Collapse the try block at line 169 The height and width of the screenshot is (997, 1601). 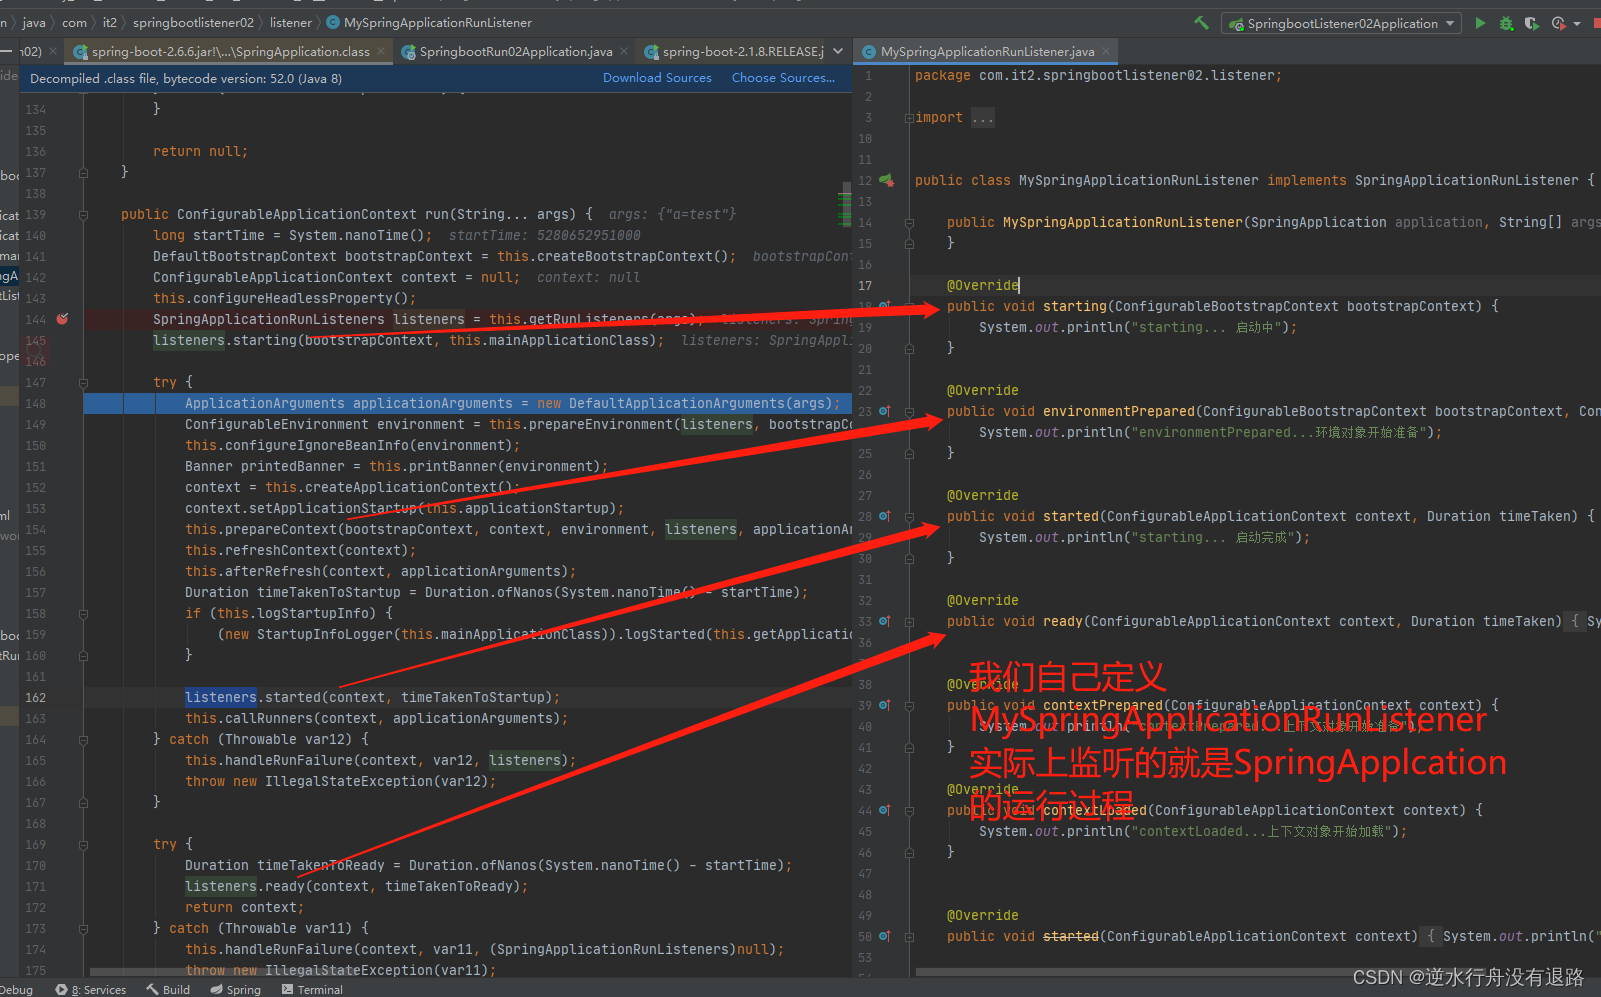(83, 845)
